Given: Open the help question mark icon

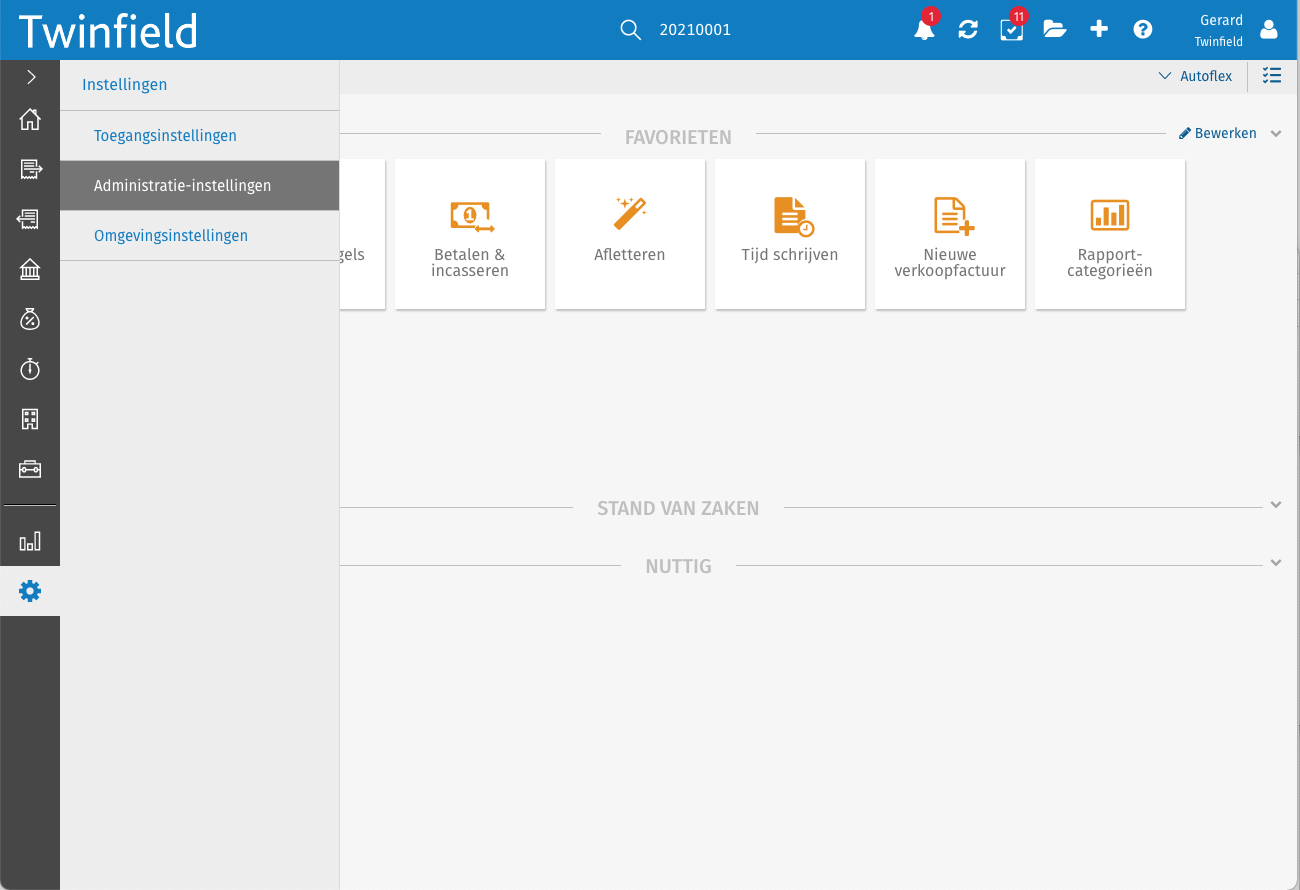Looking at the screenshot, I should [1143, 29].
